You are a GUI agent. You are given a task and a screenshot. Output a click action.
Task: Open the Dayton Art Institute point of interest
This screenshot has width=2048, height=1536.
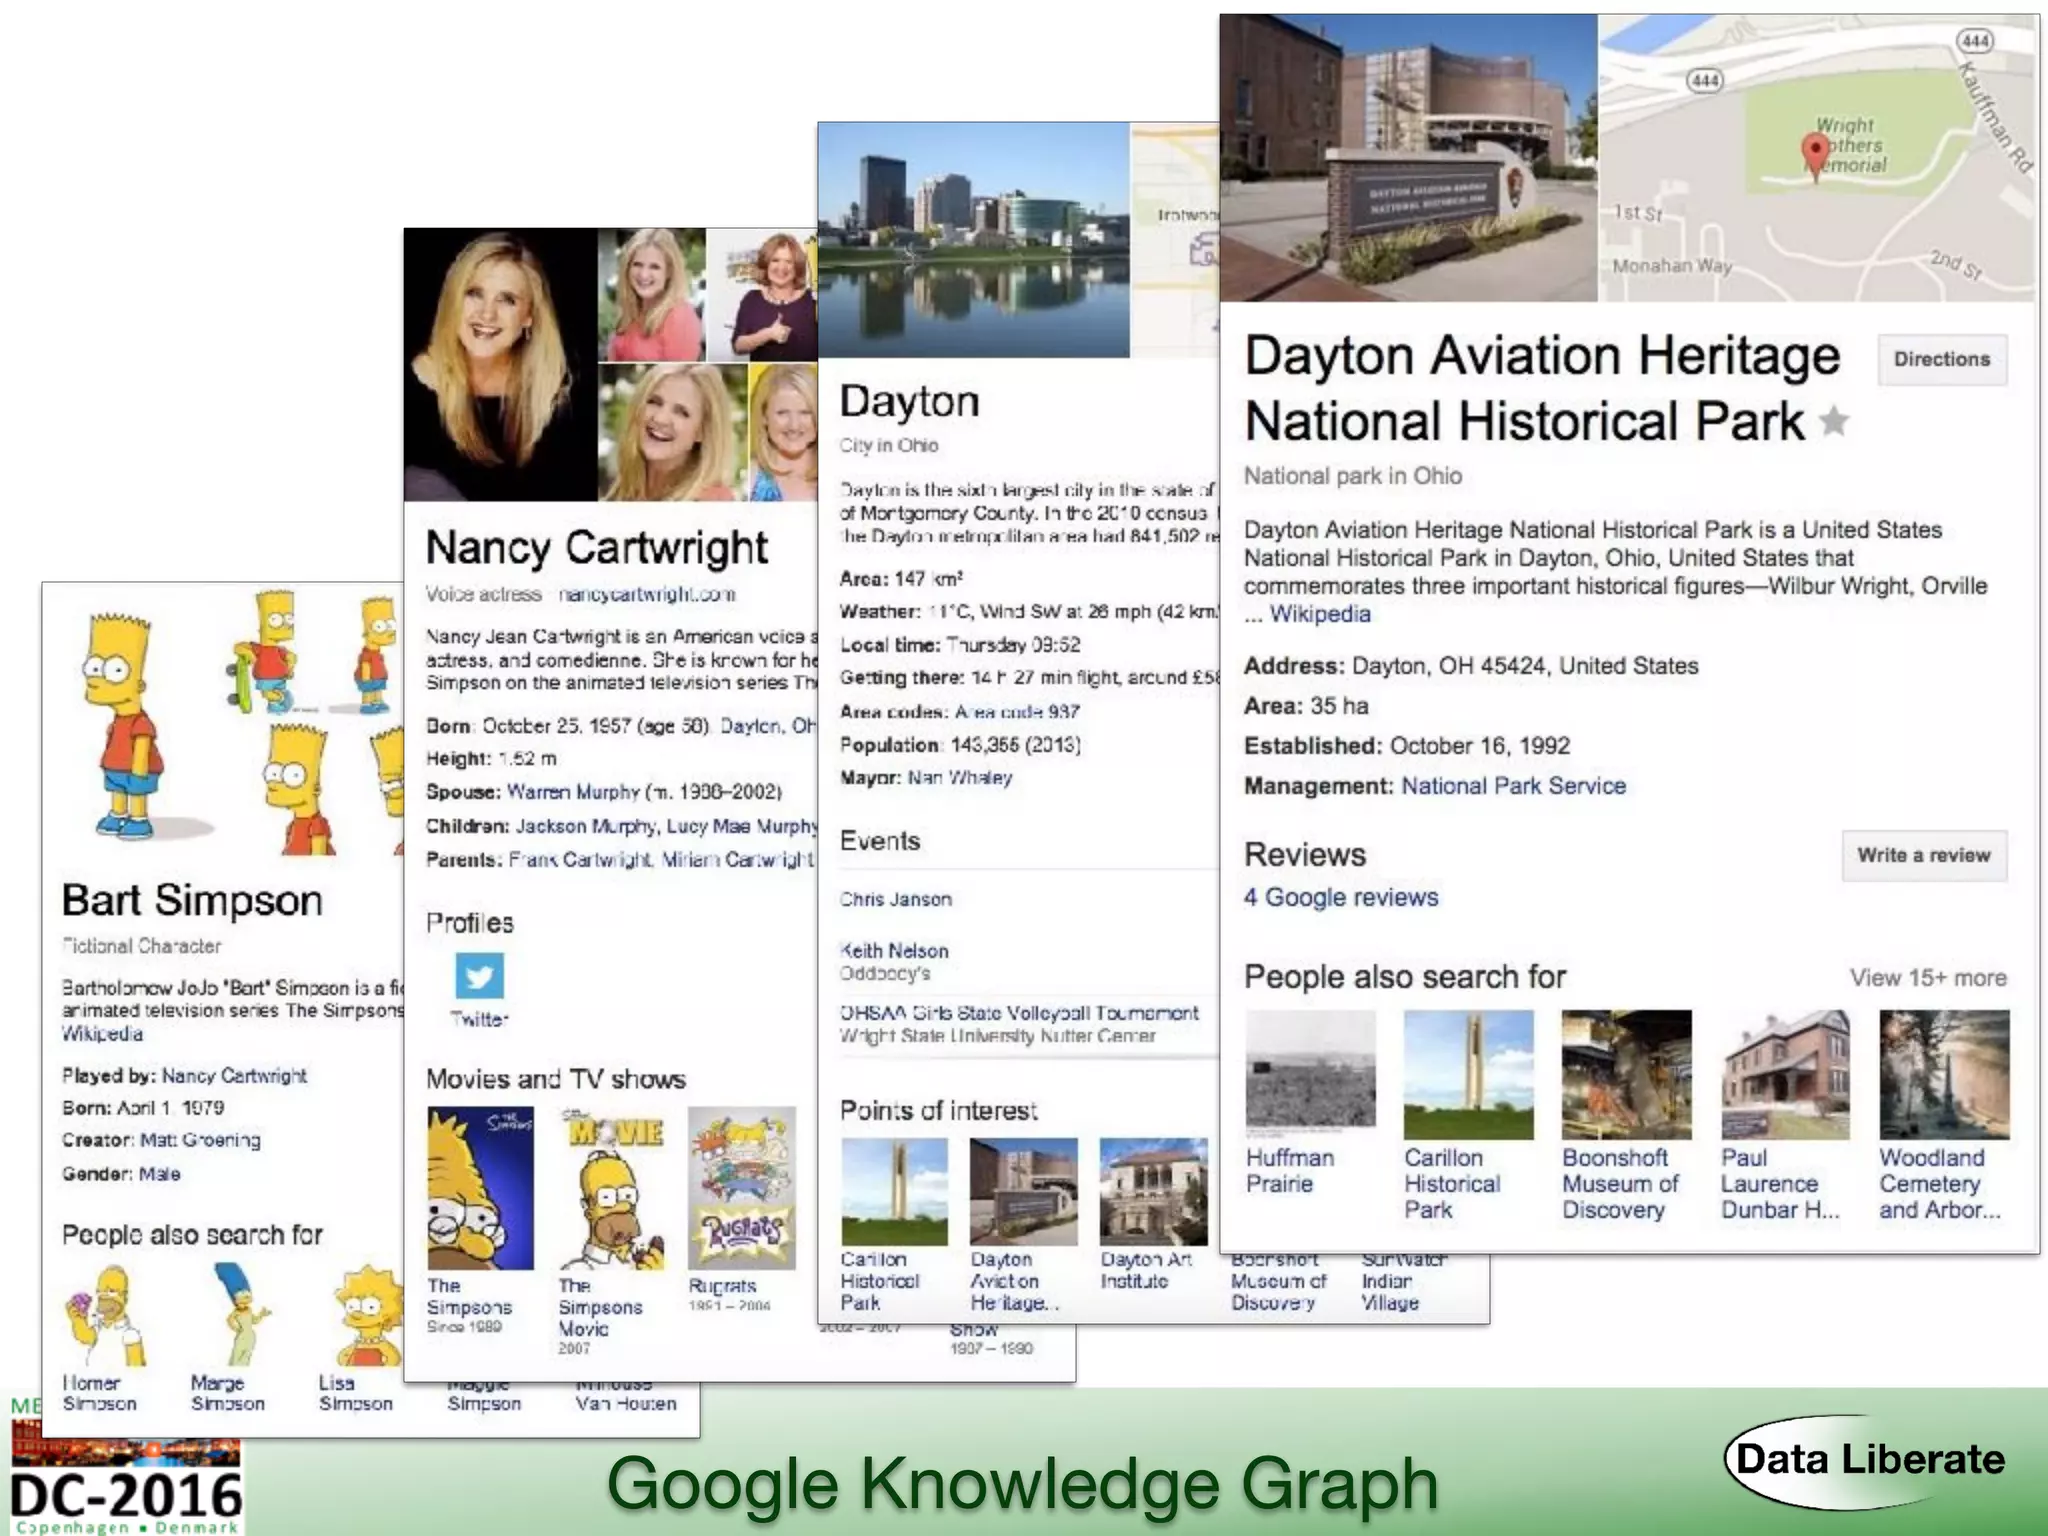click(1153, 1192)
